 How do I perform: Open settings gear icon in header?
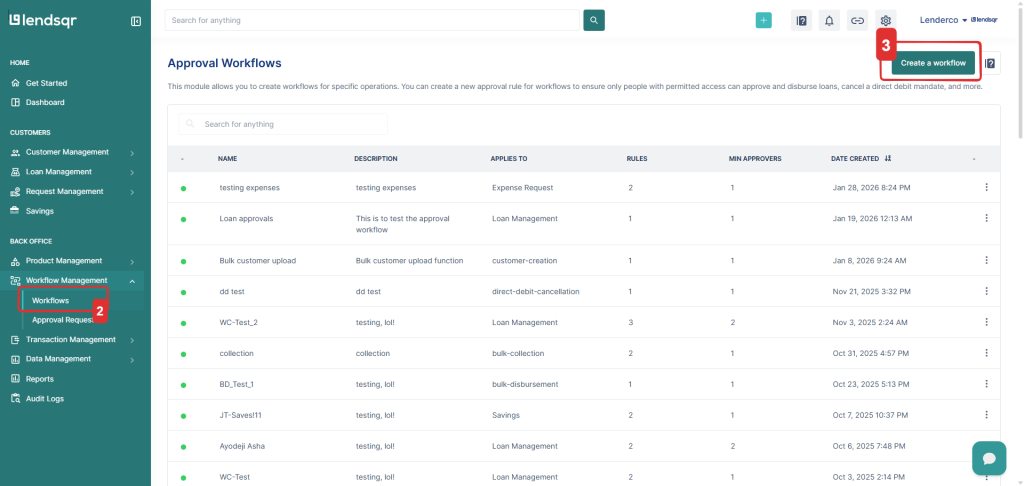tap(885, 20)
